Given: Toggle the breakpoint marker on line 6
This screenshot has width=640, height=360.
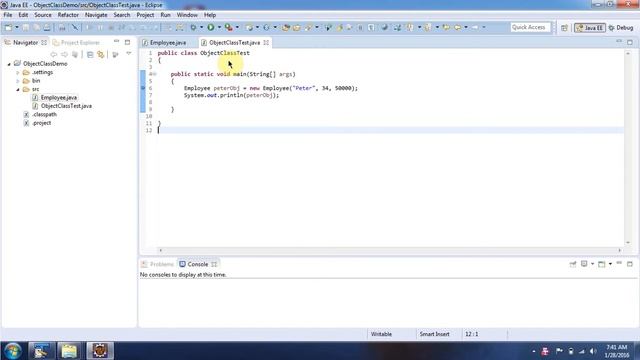Looking at the screenshot, I should (143, 88).
